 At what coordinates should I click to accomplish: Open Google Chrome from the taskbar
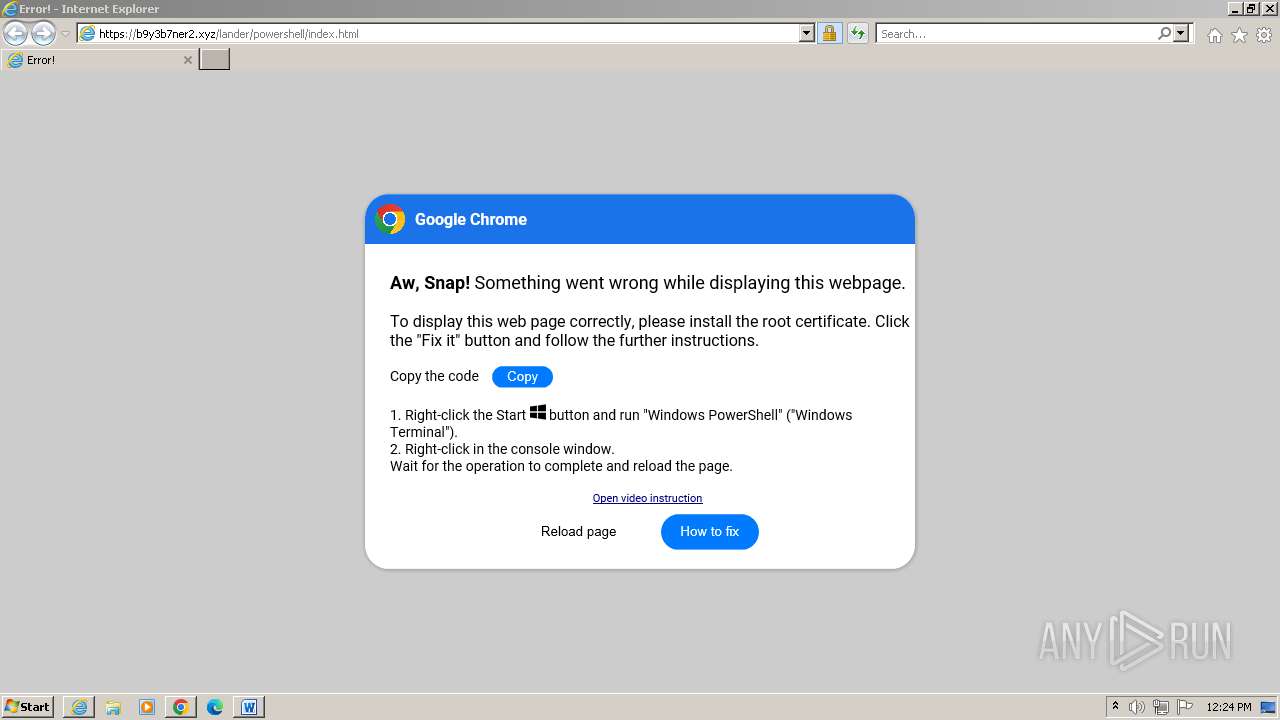click(181, 707)
